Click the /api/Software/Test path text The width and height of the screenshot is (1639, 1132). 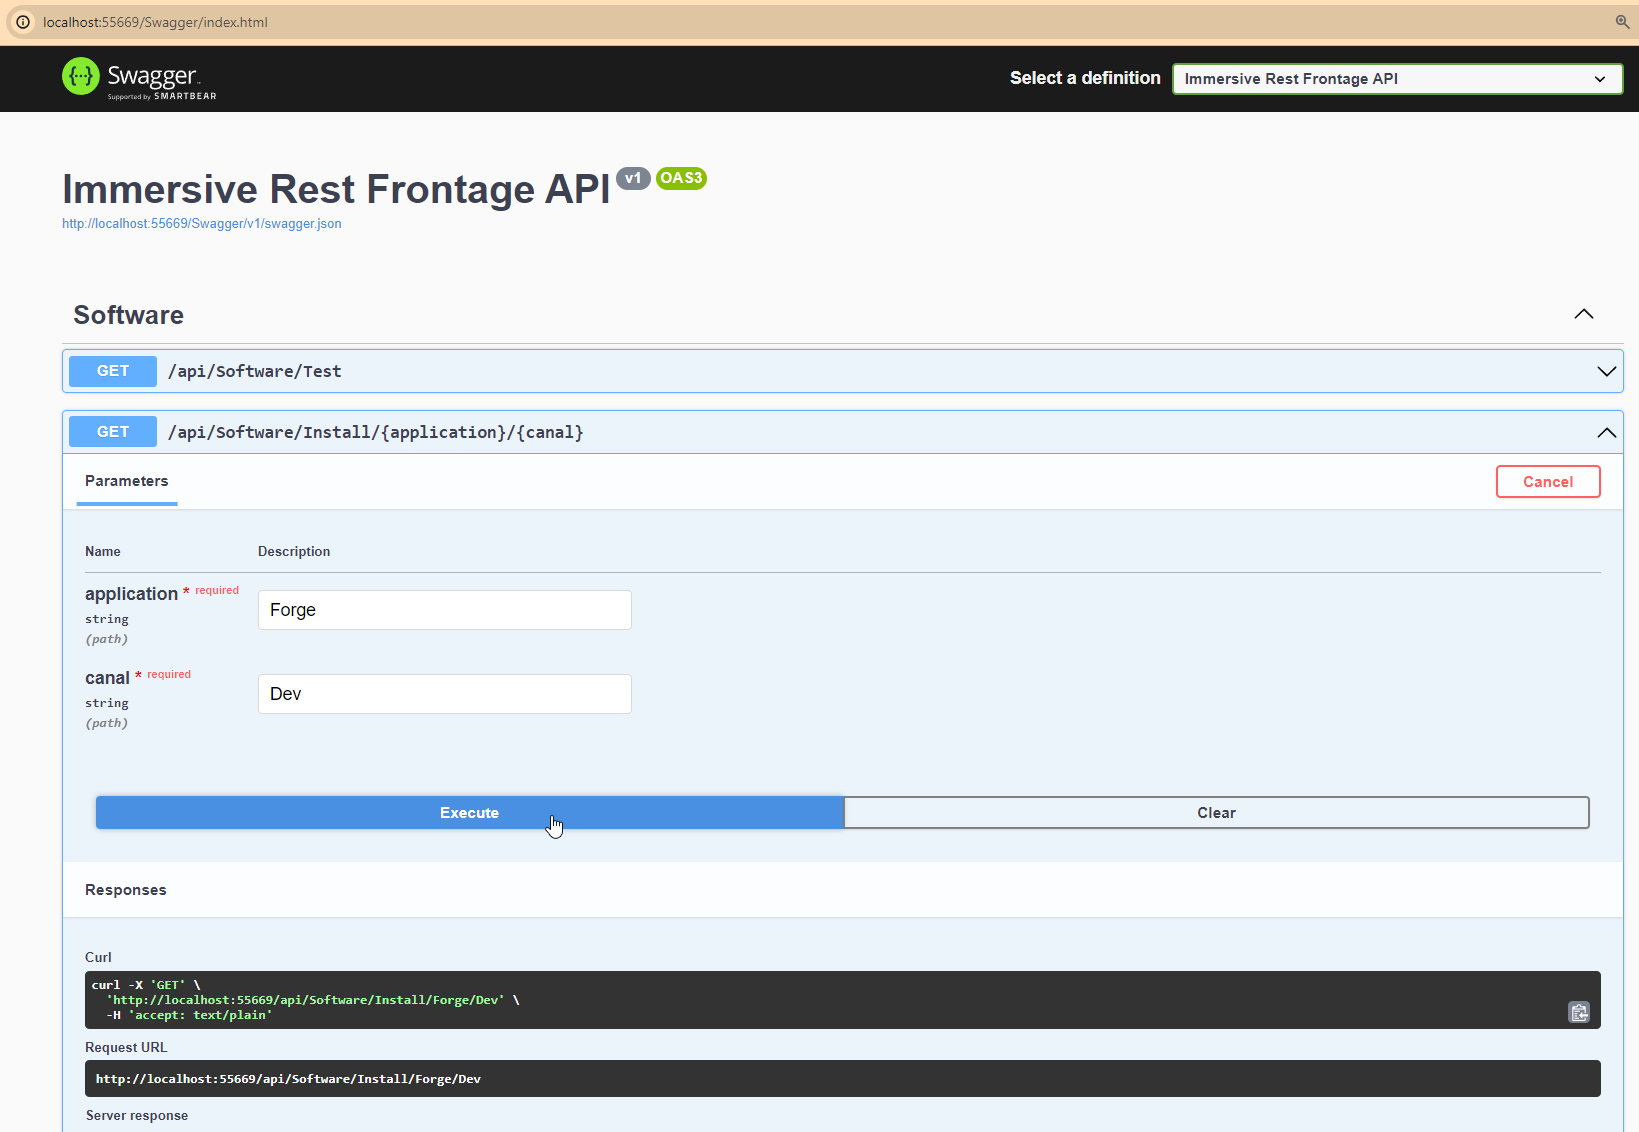click(x=255, y=371)
